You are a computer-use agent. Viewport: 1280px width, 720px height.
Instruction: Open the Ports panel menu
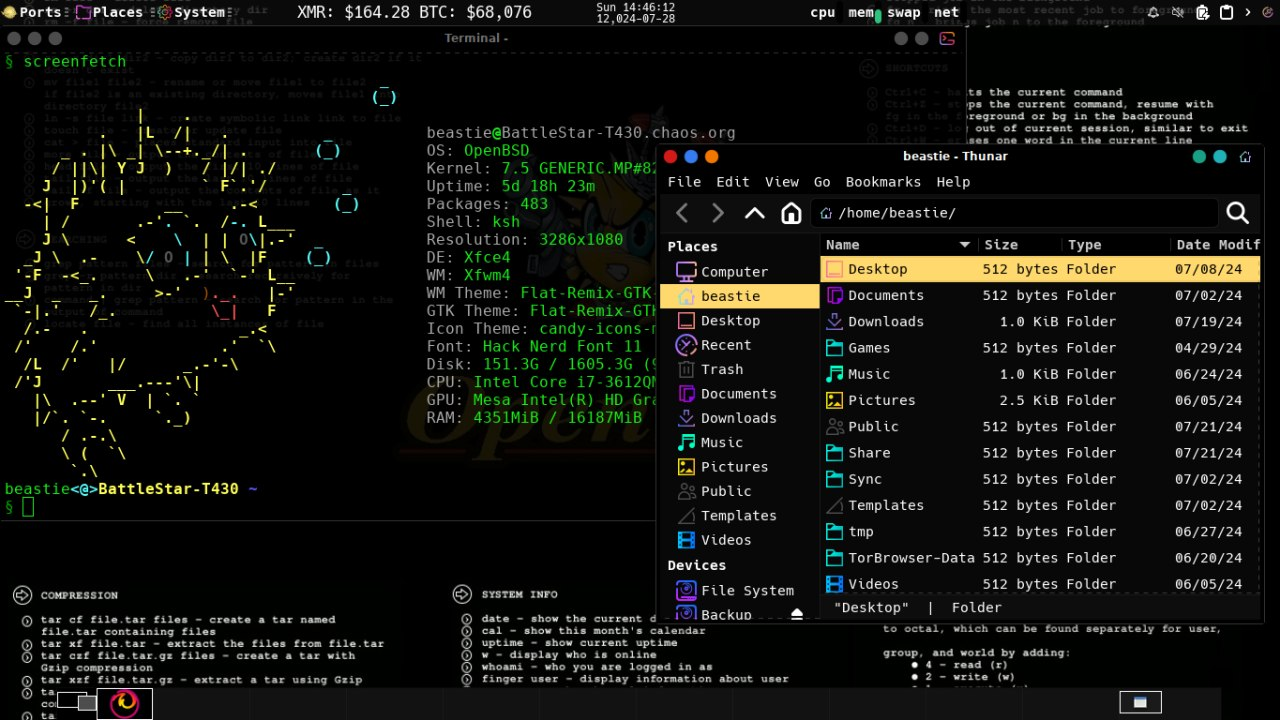coord(32,13)
